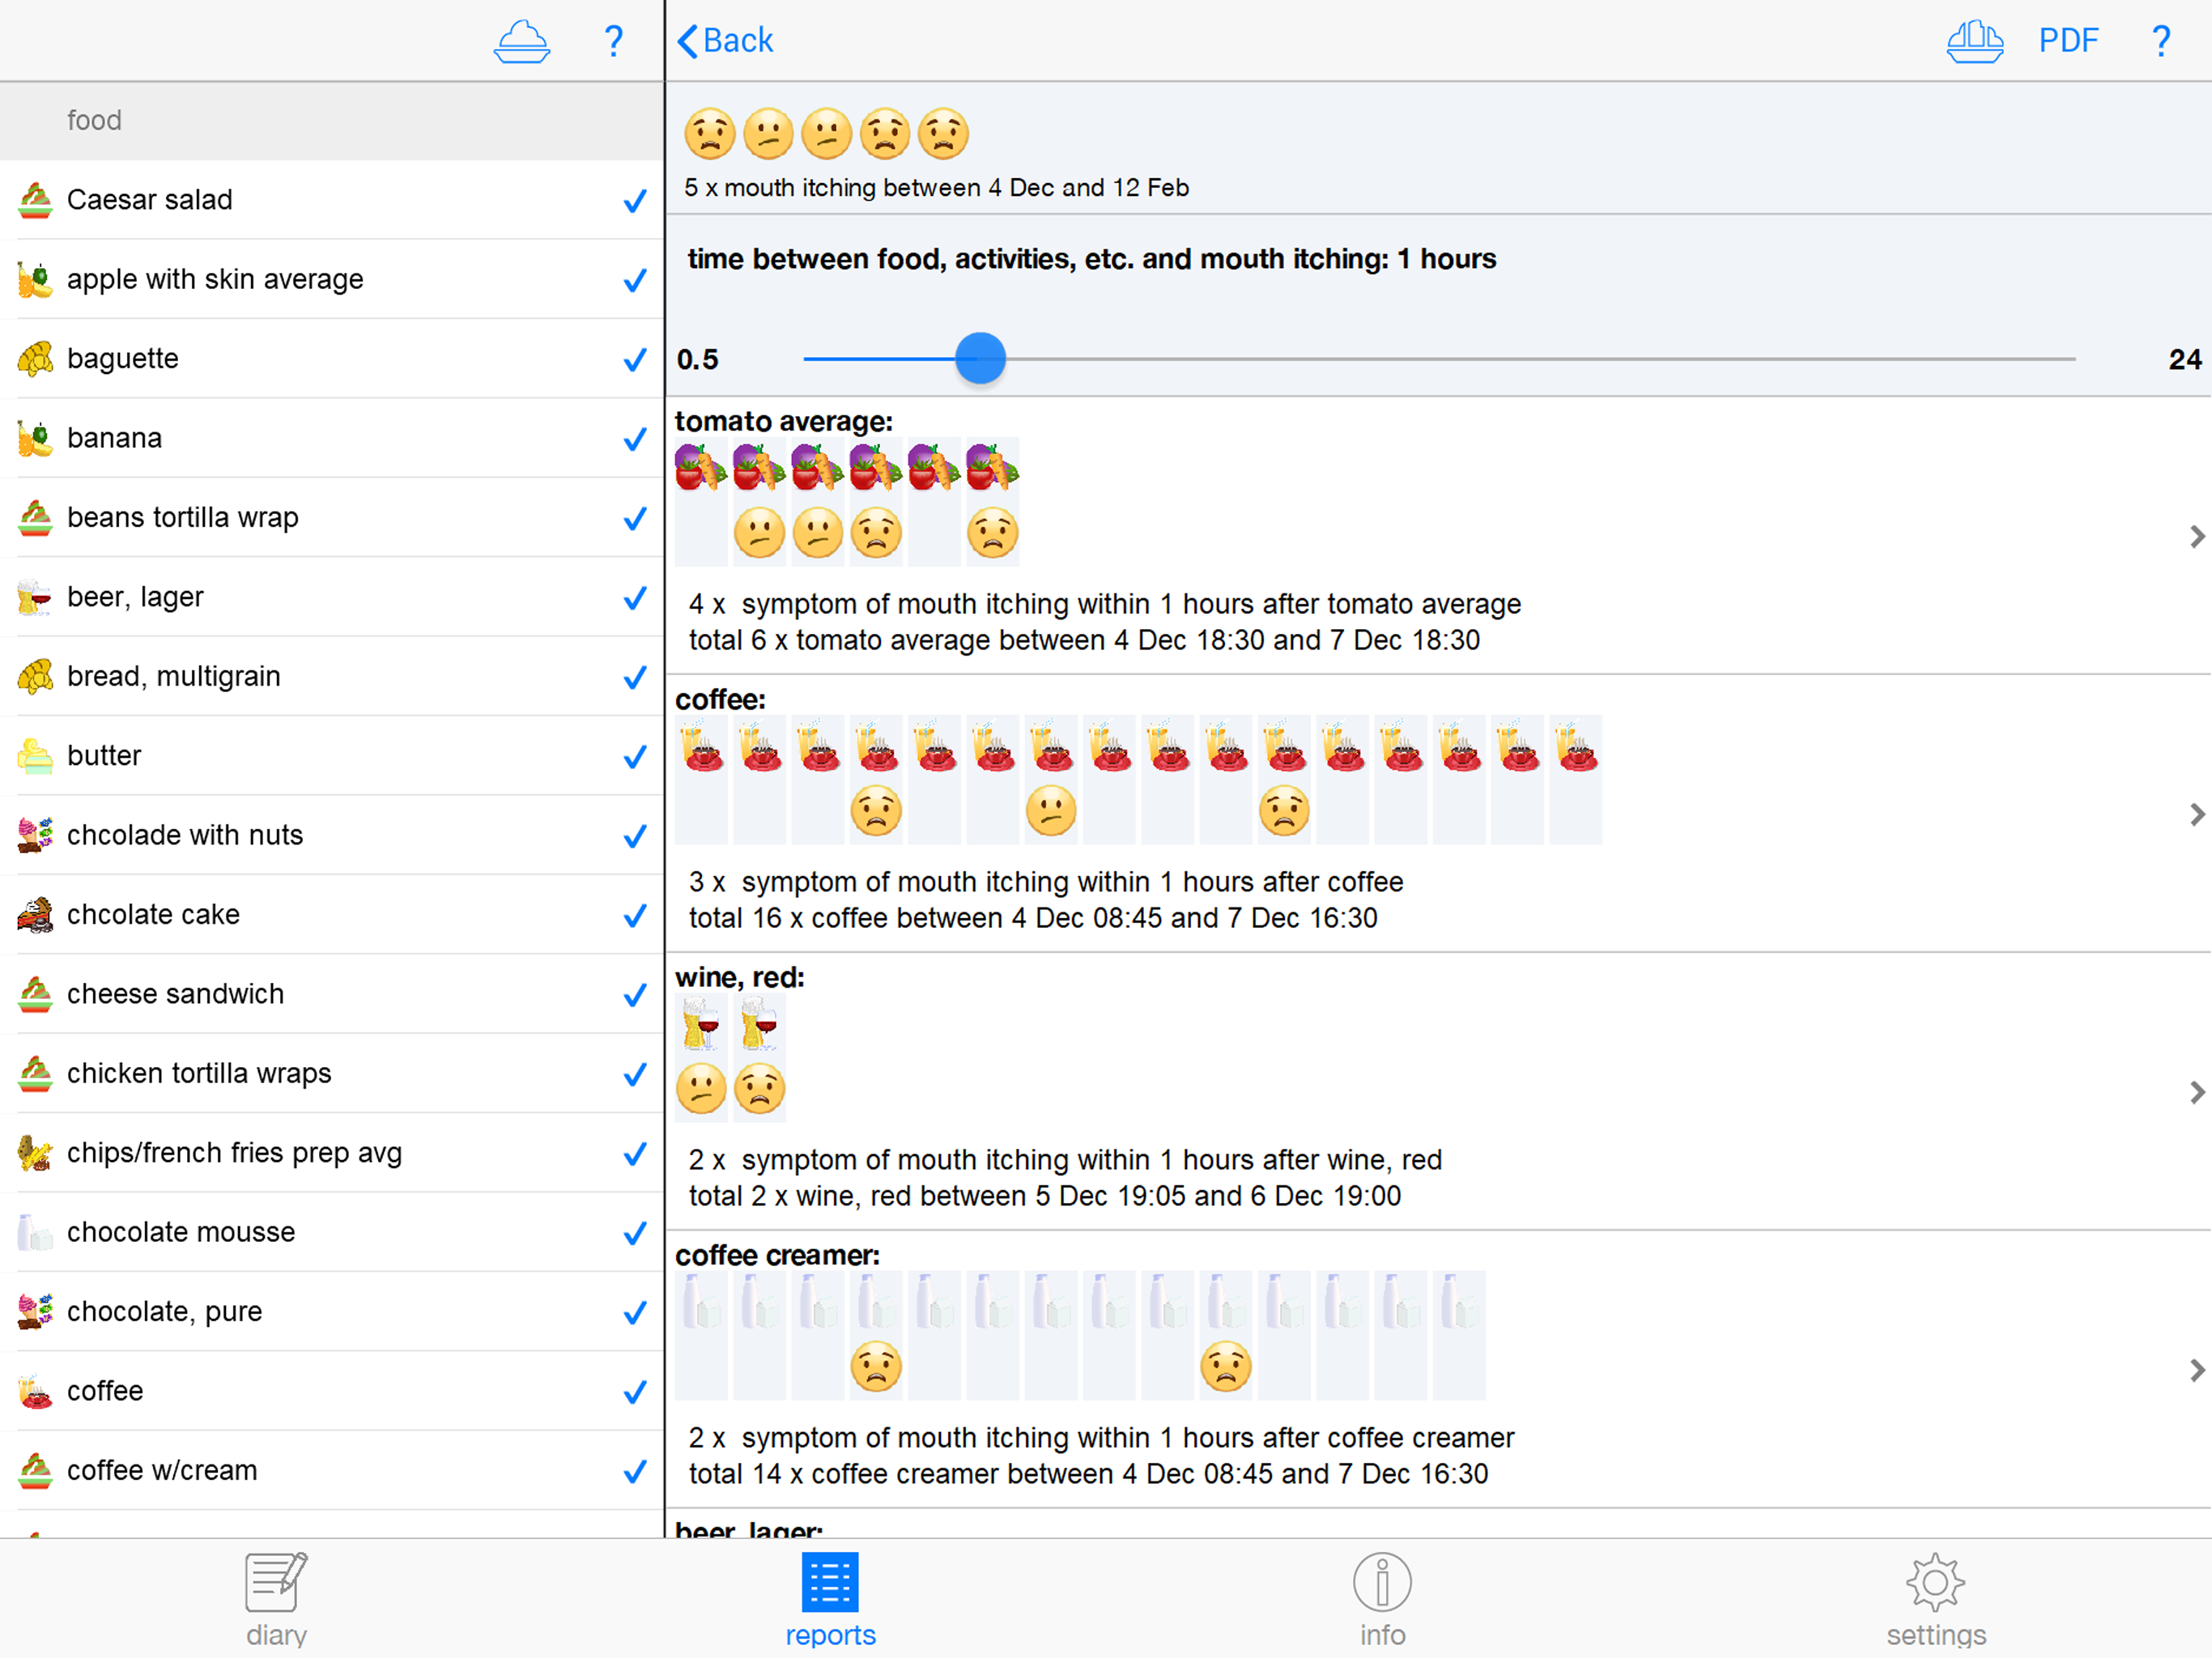
Task: Toggle baguette checkmark
Action: coord(635,360)
